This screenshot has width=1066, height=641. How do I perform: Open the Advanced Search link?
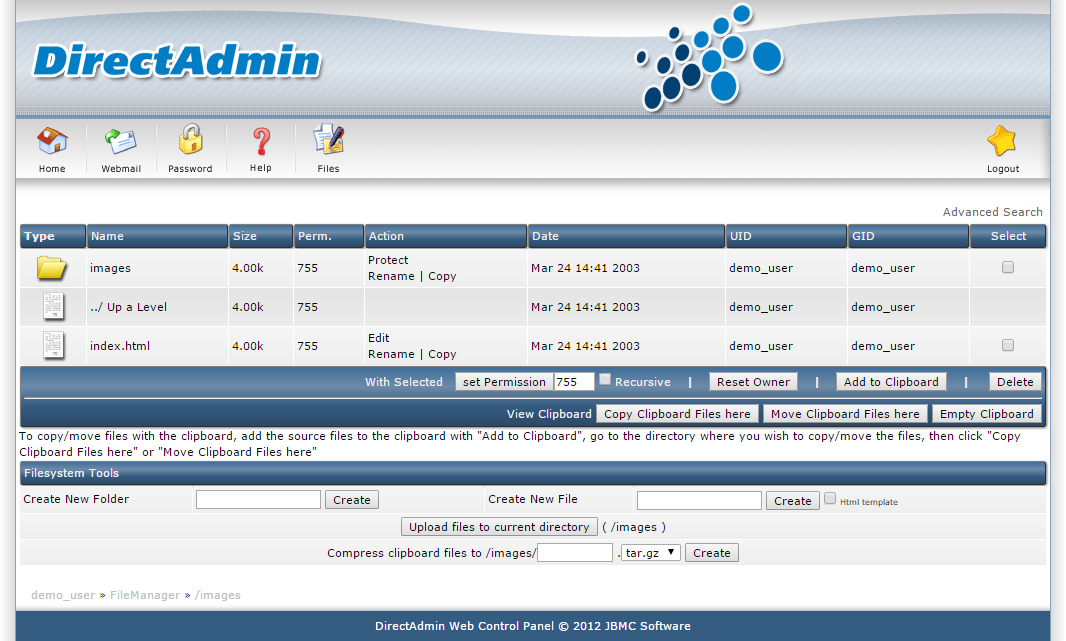pyautogui.click(x=993, y=212)
